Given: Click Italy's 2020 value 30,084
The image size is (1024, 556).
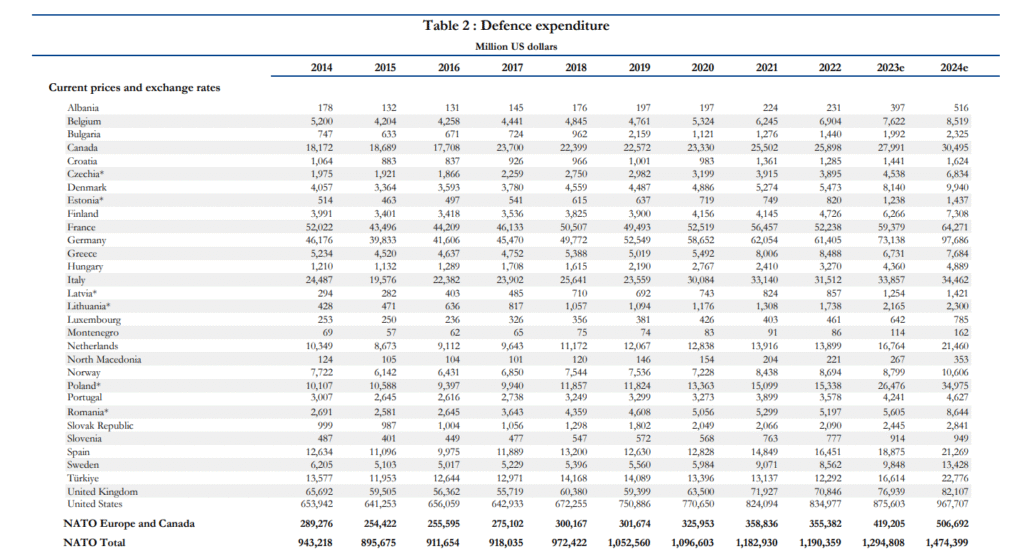Looking at the screenshot, I should tap(701, 280).
